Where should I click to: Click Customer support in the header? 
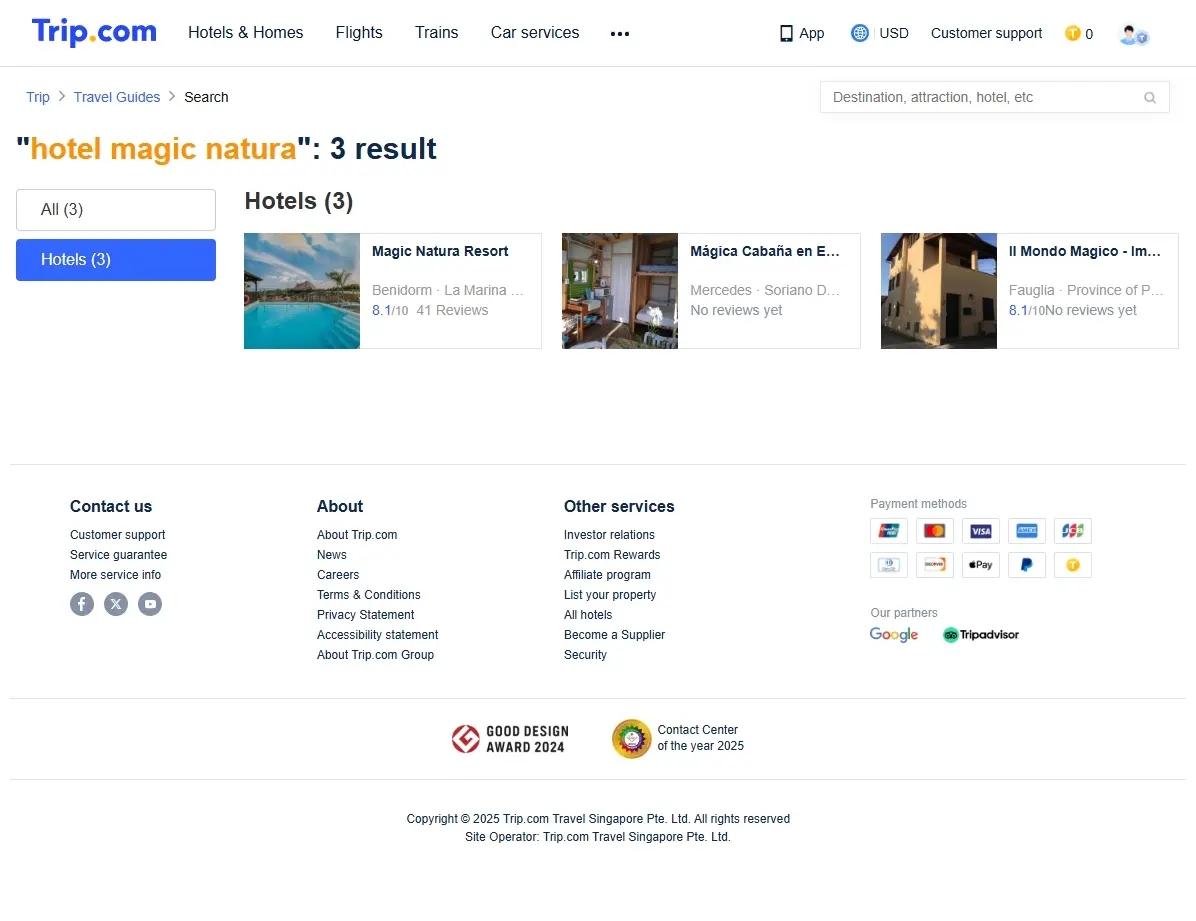click(x=986, y=34)
